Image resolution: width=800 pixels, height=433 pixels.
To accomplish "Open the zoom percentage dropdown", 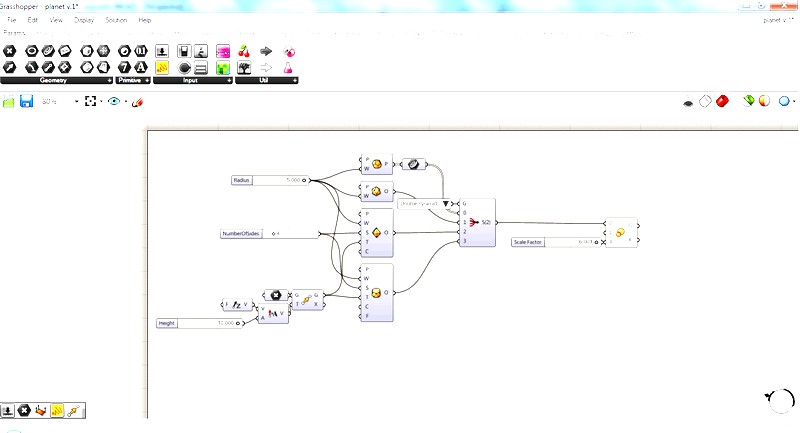I will [x=77, y=101].
